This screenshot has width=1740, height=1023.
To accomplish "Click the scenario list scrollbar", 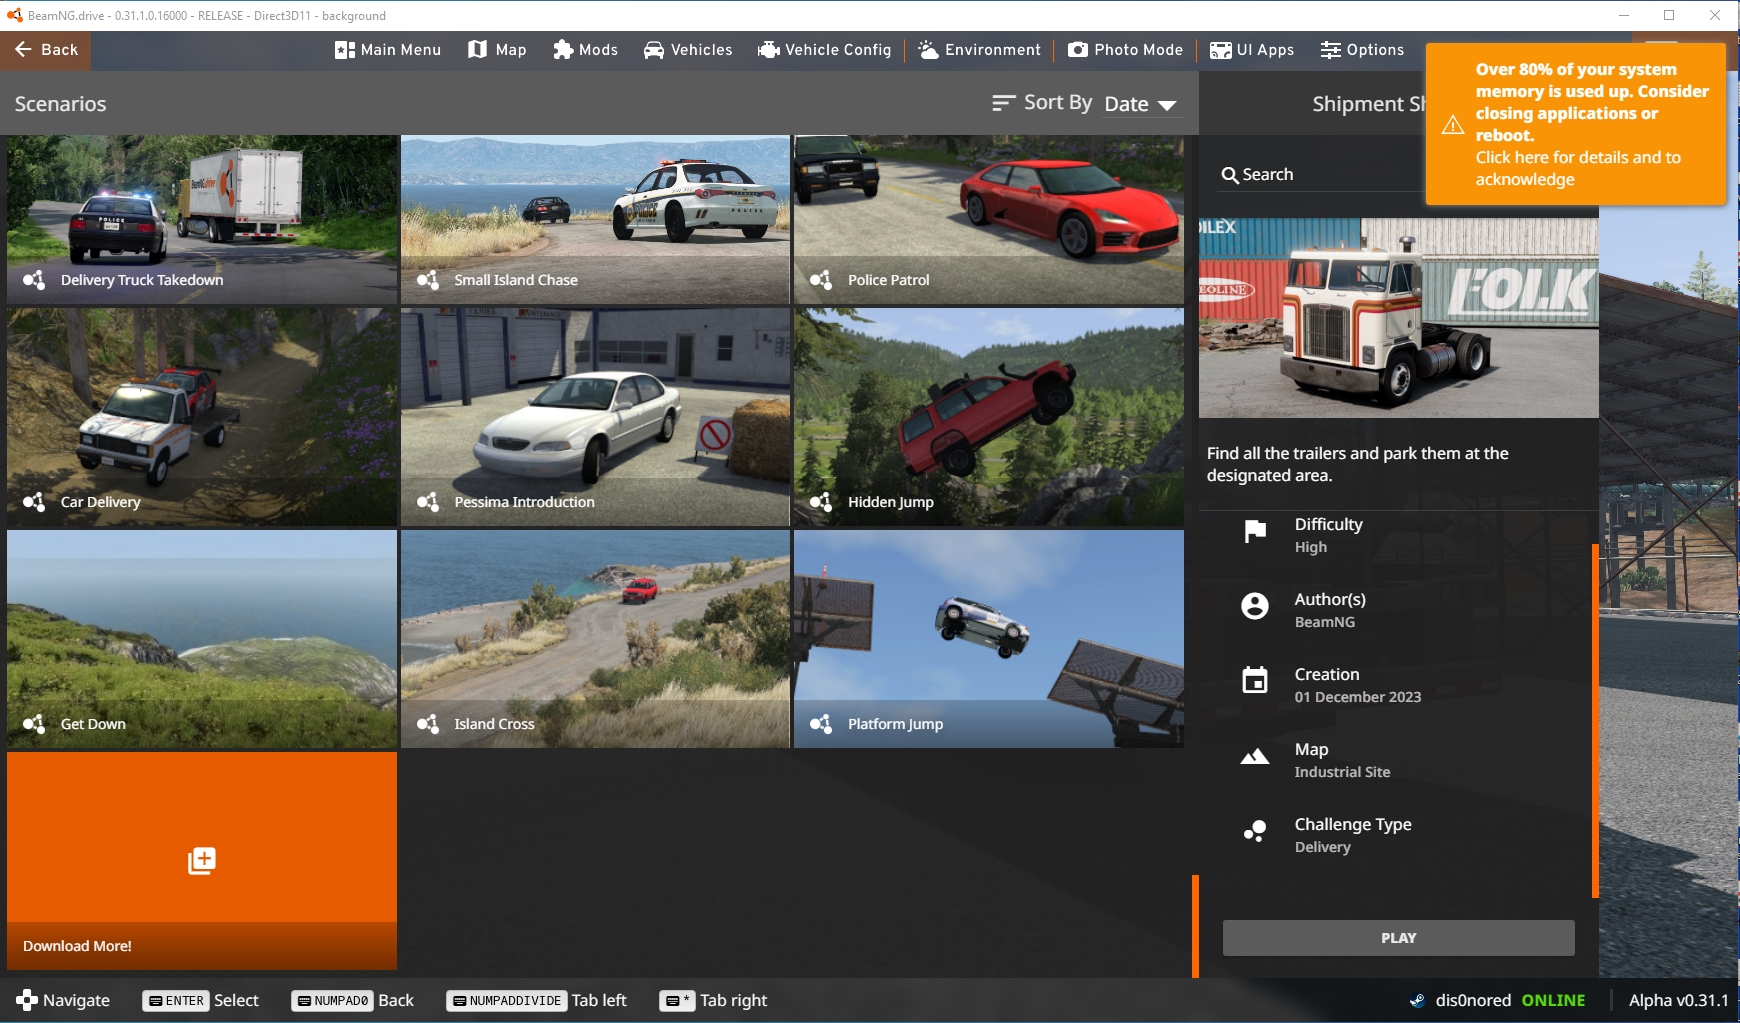I will (x=1195, y=926).
